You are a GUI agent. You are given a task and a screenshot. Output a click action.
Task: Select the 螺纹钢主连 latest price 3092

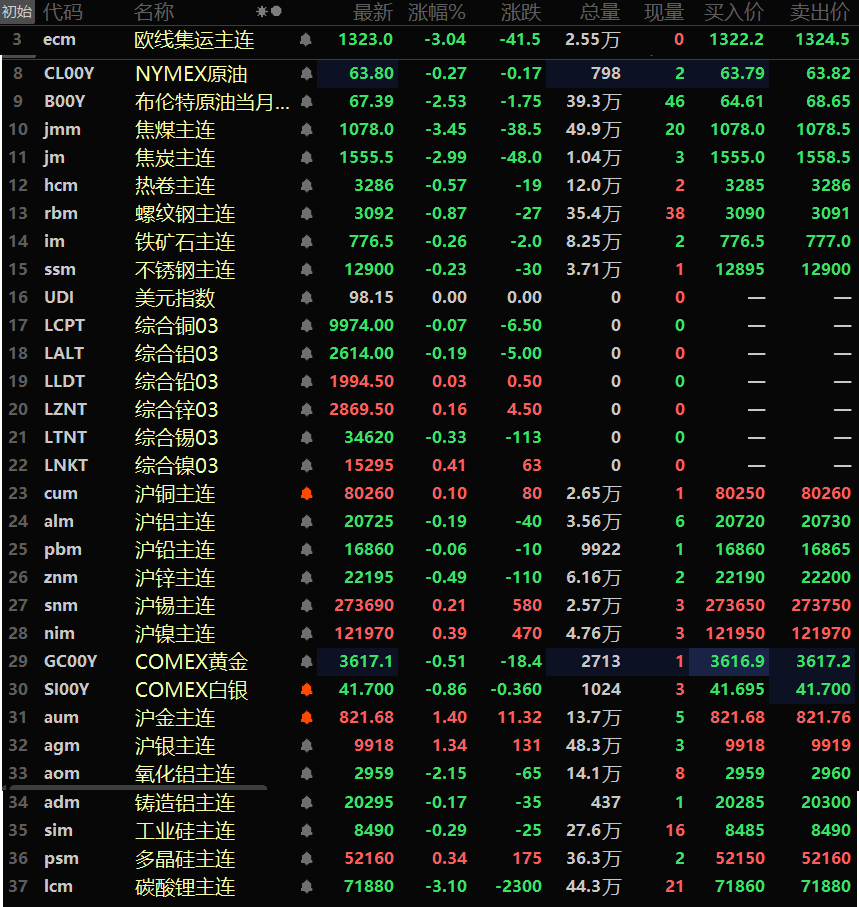(374, 214)
